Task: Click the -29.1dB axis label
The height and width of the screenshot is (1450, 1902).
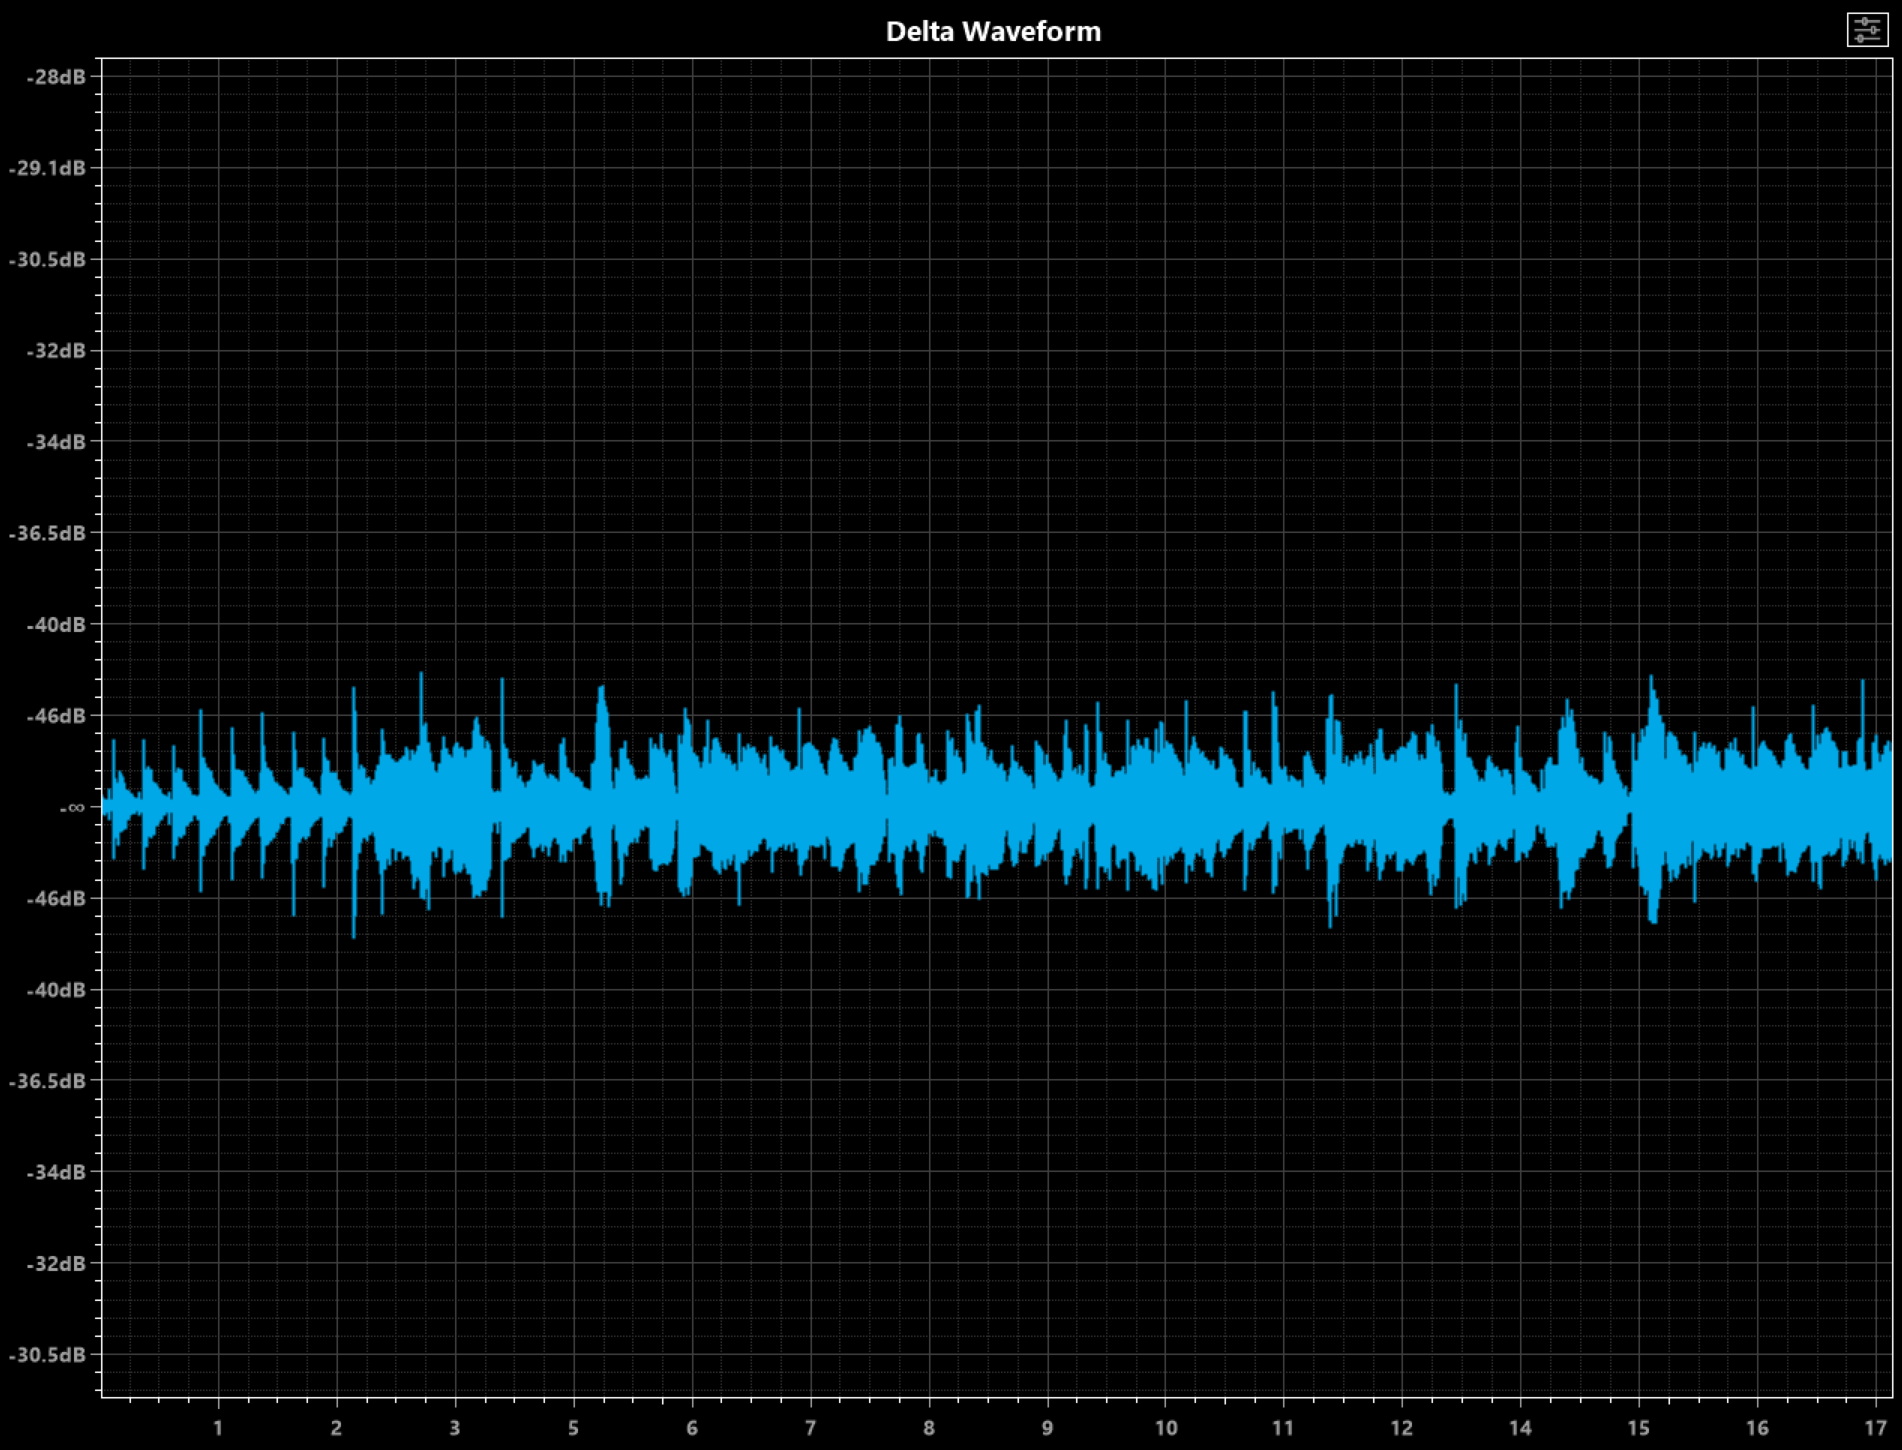Action: (x=48, y=168)
